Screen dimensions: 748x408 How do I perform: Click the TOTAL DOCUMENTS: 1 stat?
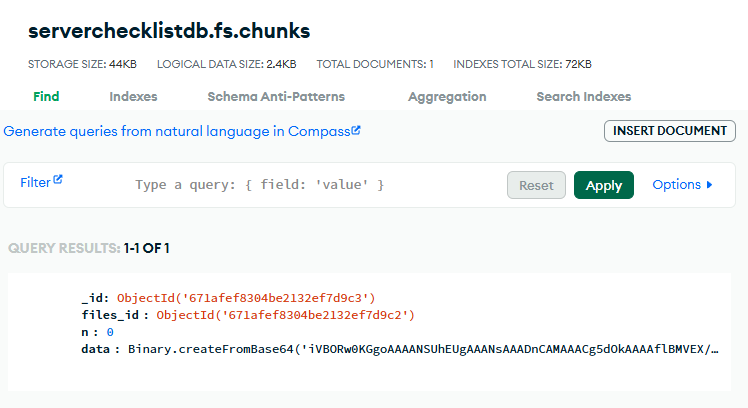[x=375, y=64]
